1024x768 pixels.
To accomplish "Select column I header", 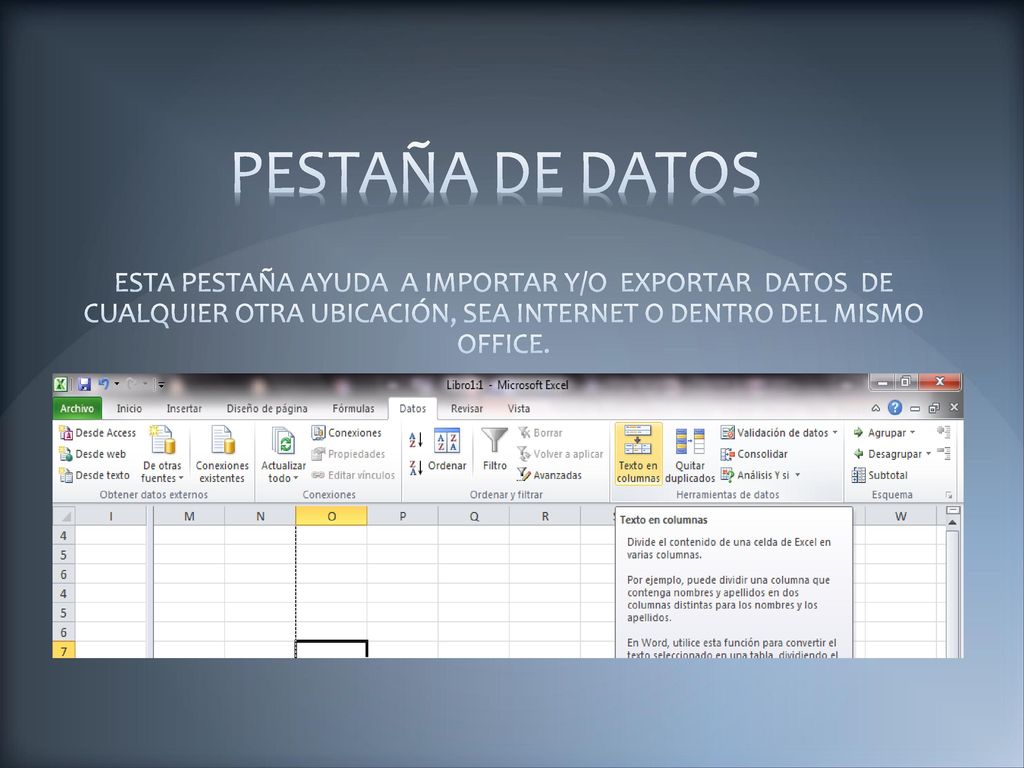I will (111, 517).
